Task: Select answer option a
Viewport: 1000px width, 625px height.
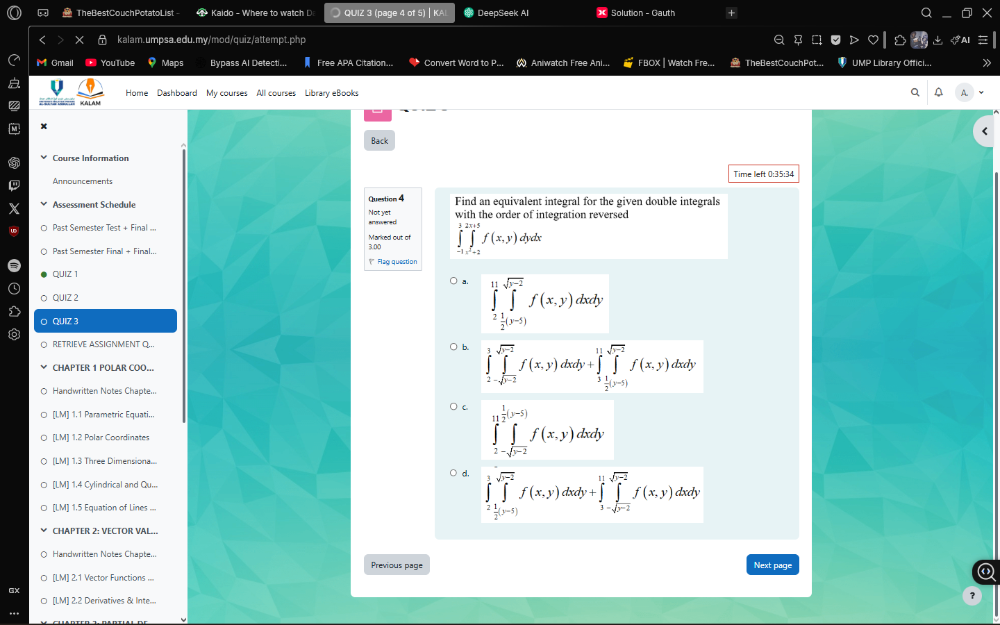Action: (x=453, y=281)
